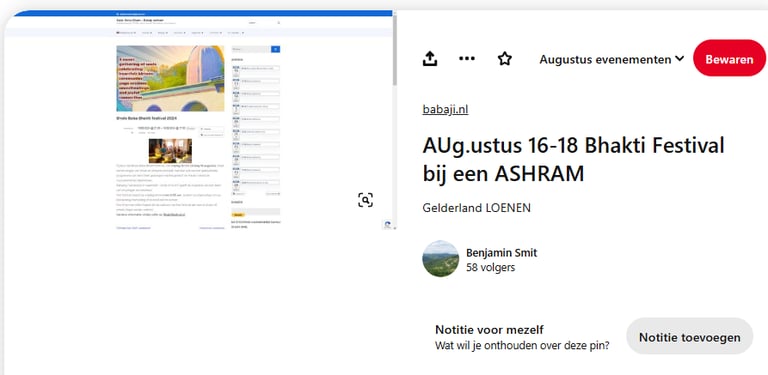Screen dimensions: 768x375
Task: Click the Notitie toevoegen button
Action: coord(690,337)
